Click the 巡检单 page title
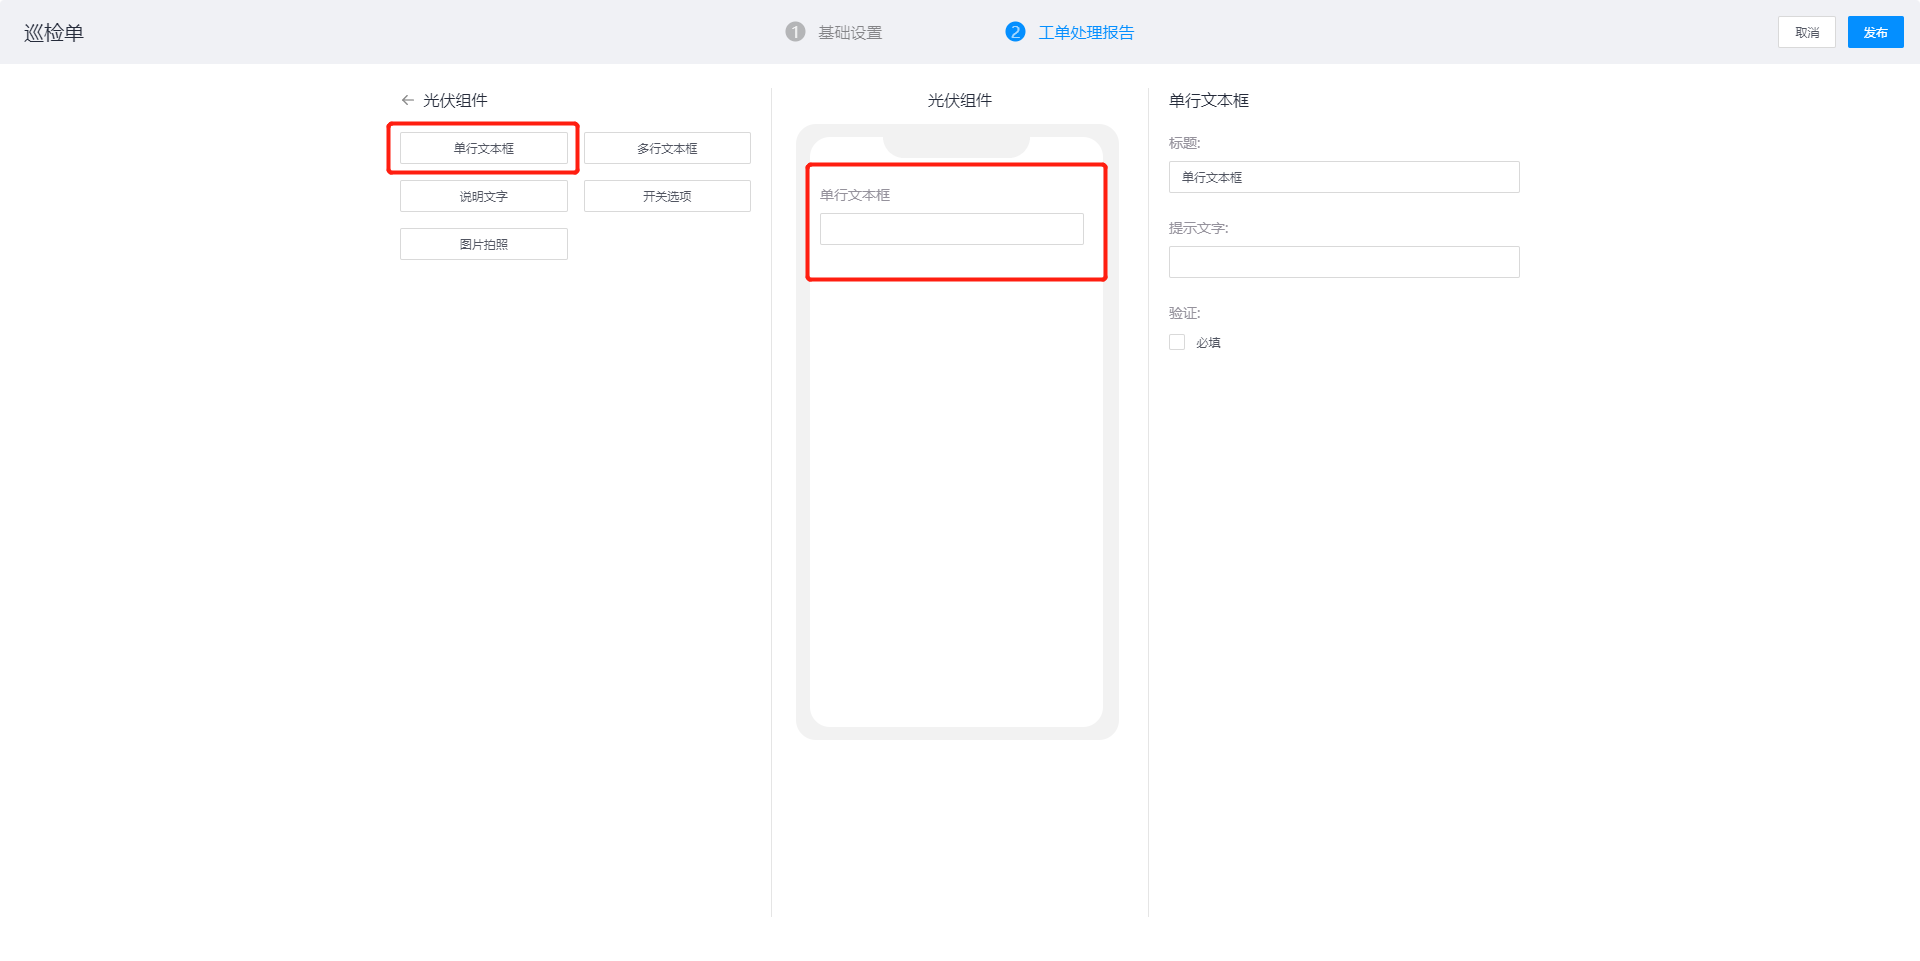This screenshot has width=1920, height=961. (x=54, y=33)
